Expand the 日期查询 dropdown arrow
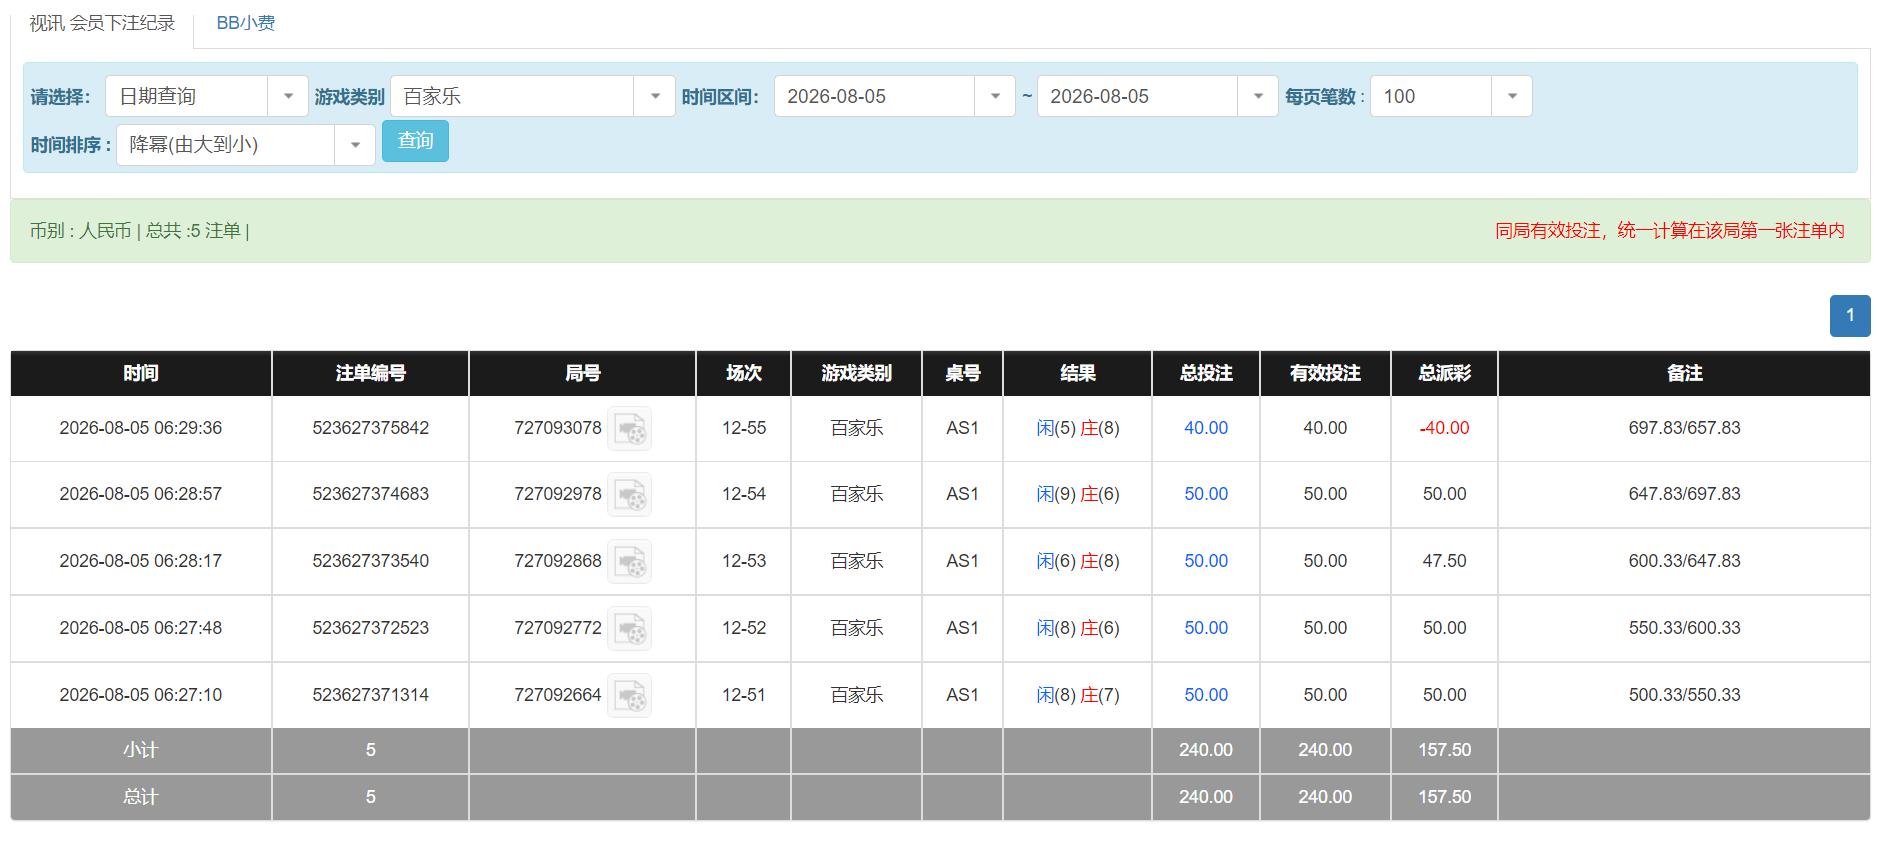Screen dimensions: 1877x848 288,96
